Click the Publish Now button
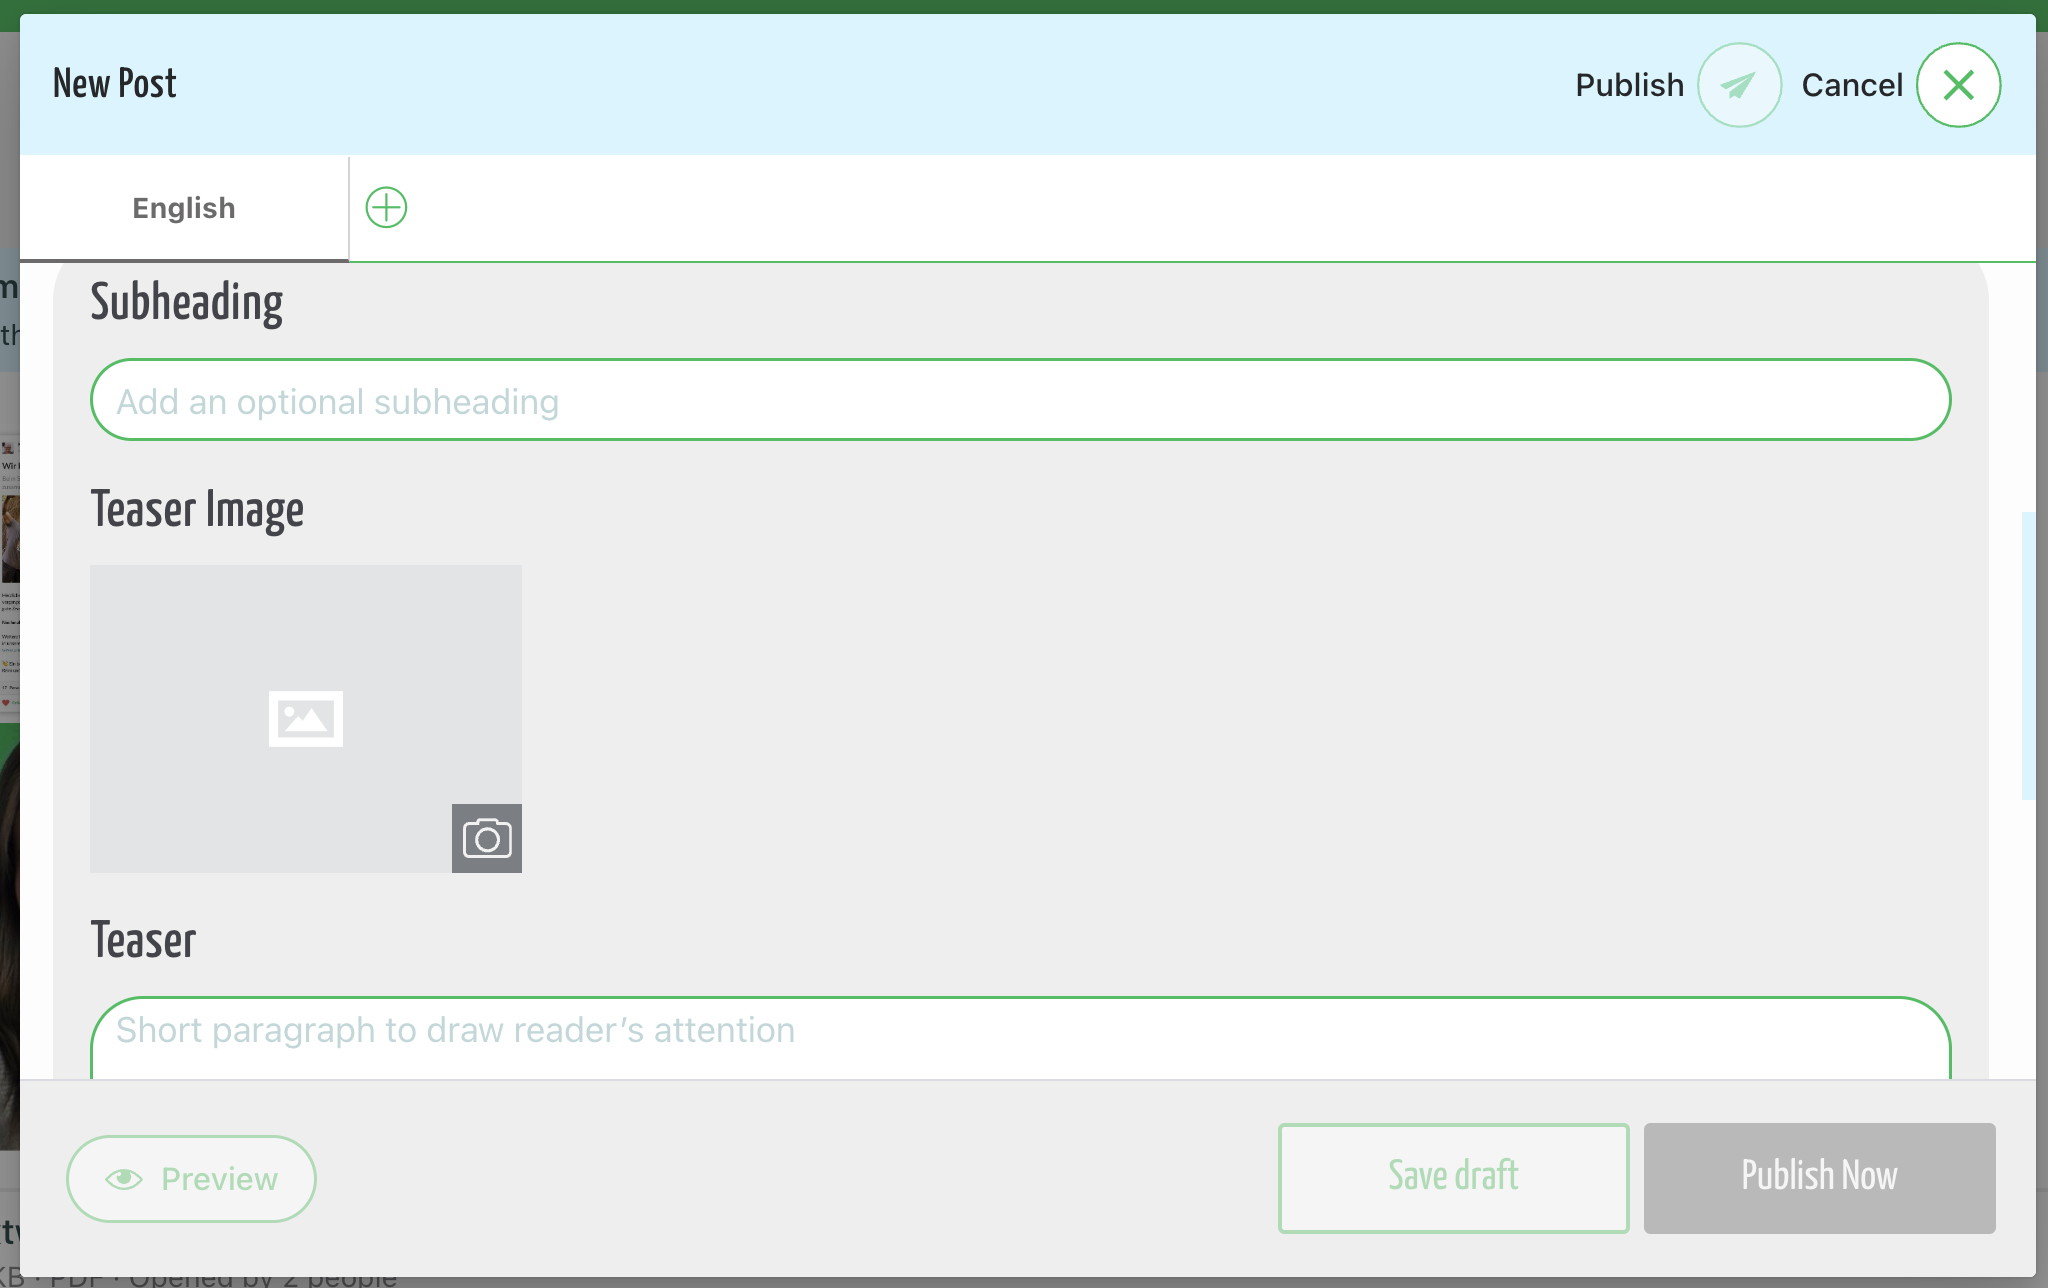 pos(1819,1178)
